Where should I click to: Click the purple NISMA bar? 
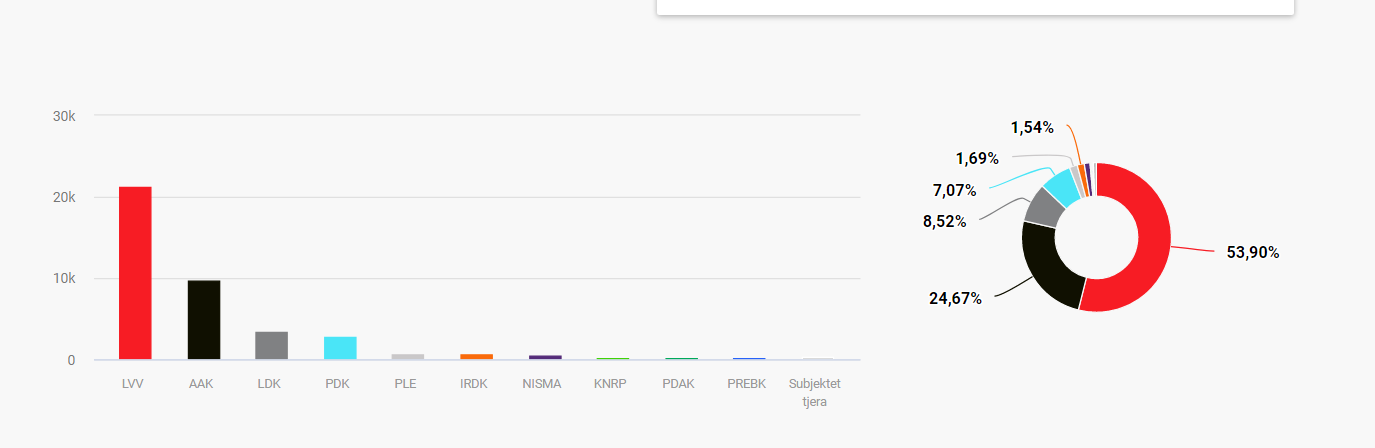[545, 357]
